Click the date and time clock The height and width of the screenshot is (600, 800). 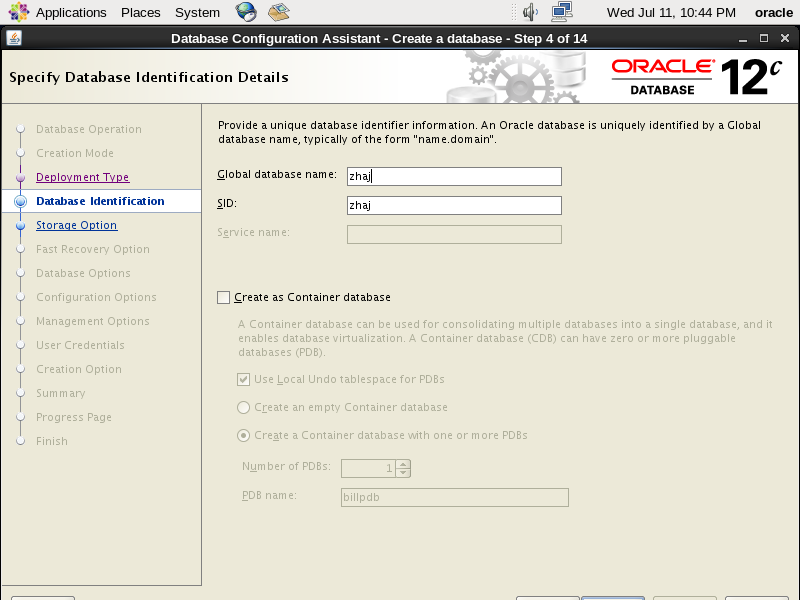coord(671,12)
